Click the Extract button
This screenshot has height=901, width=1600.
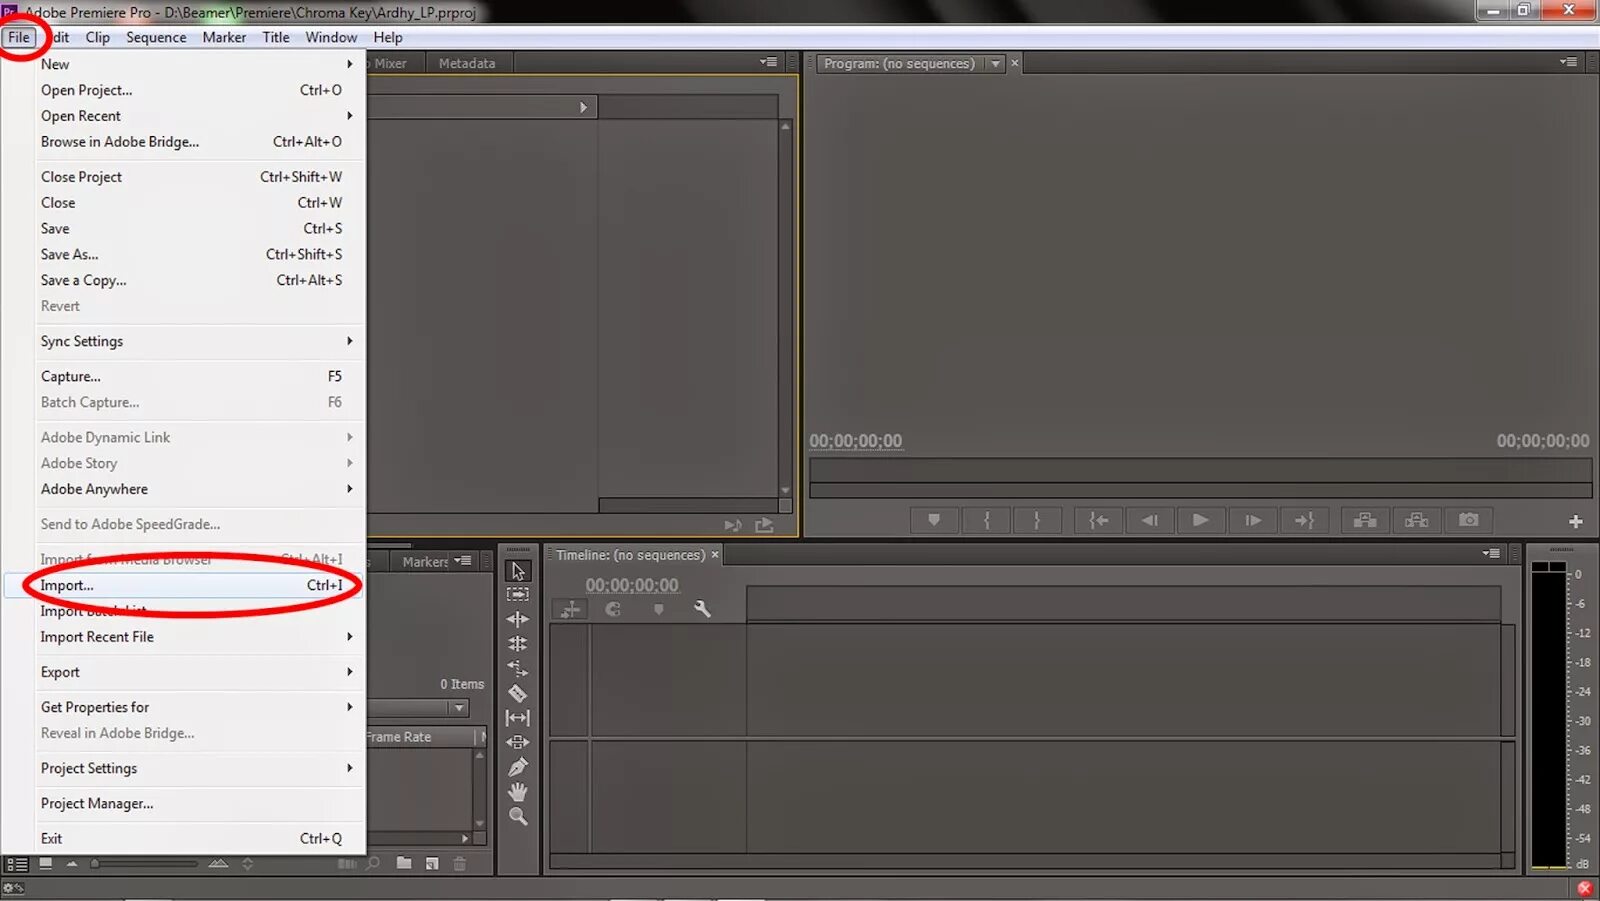click(1417, 520)
